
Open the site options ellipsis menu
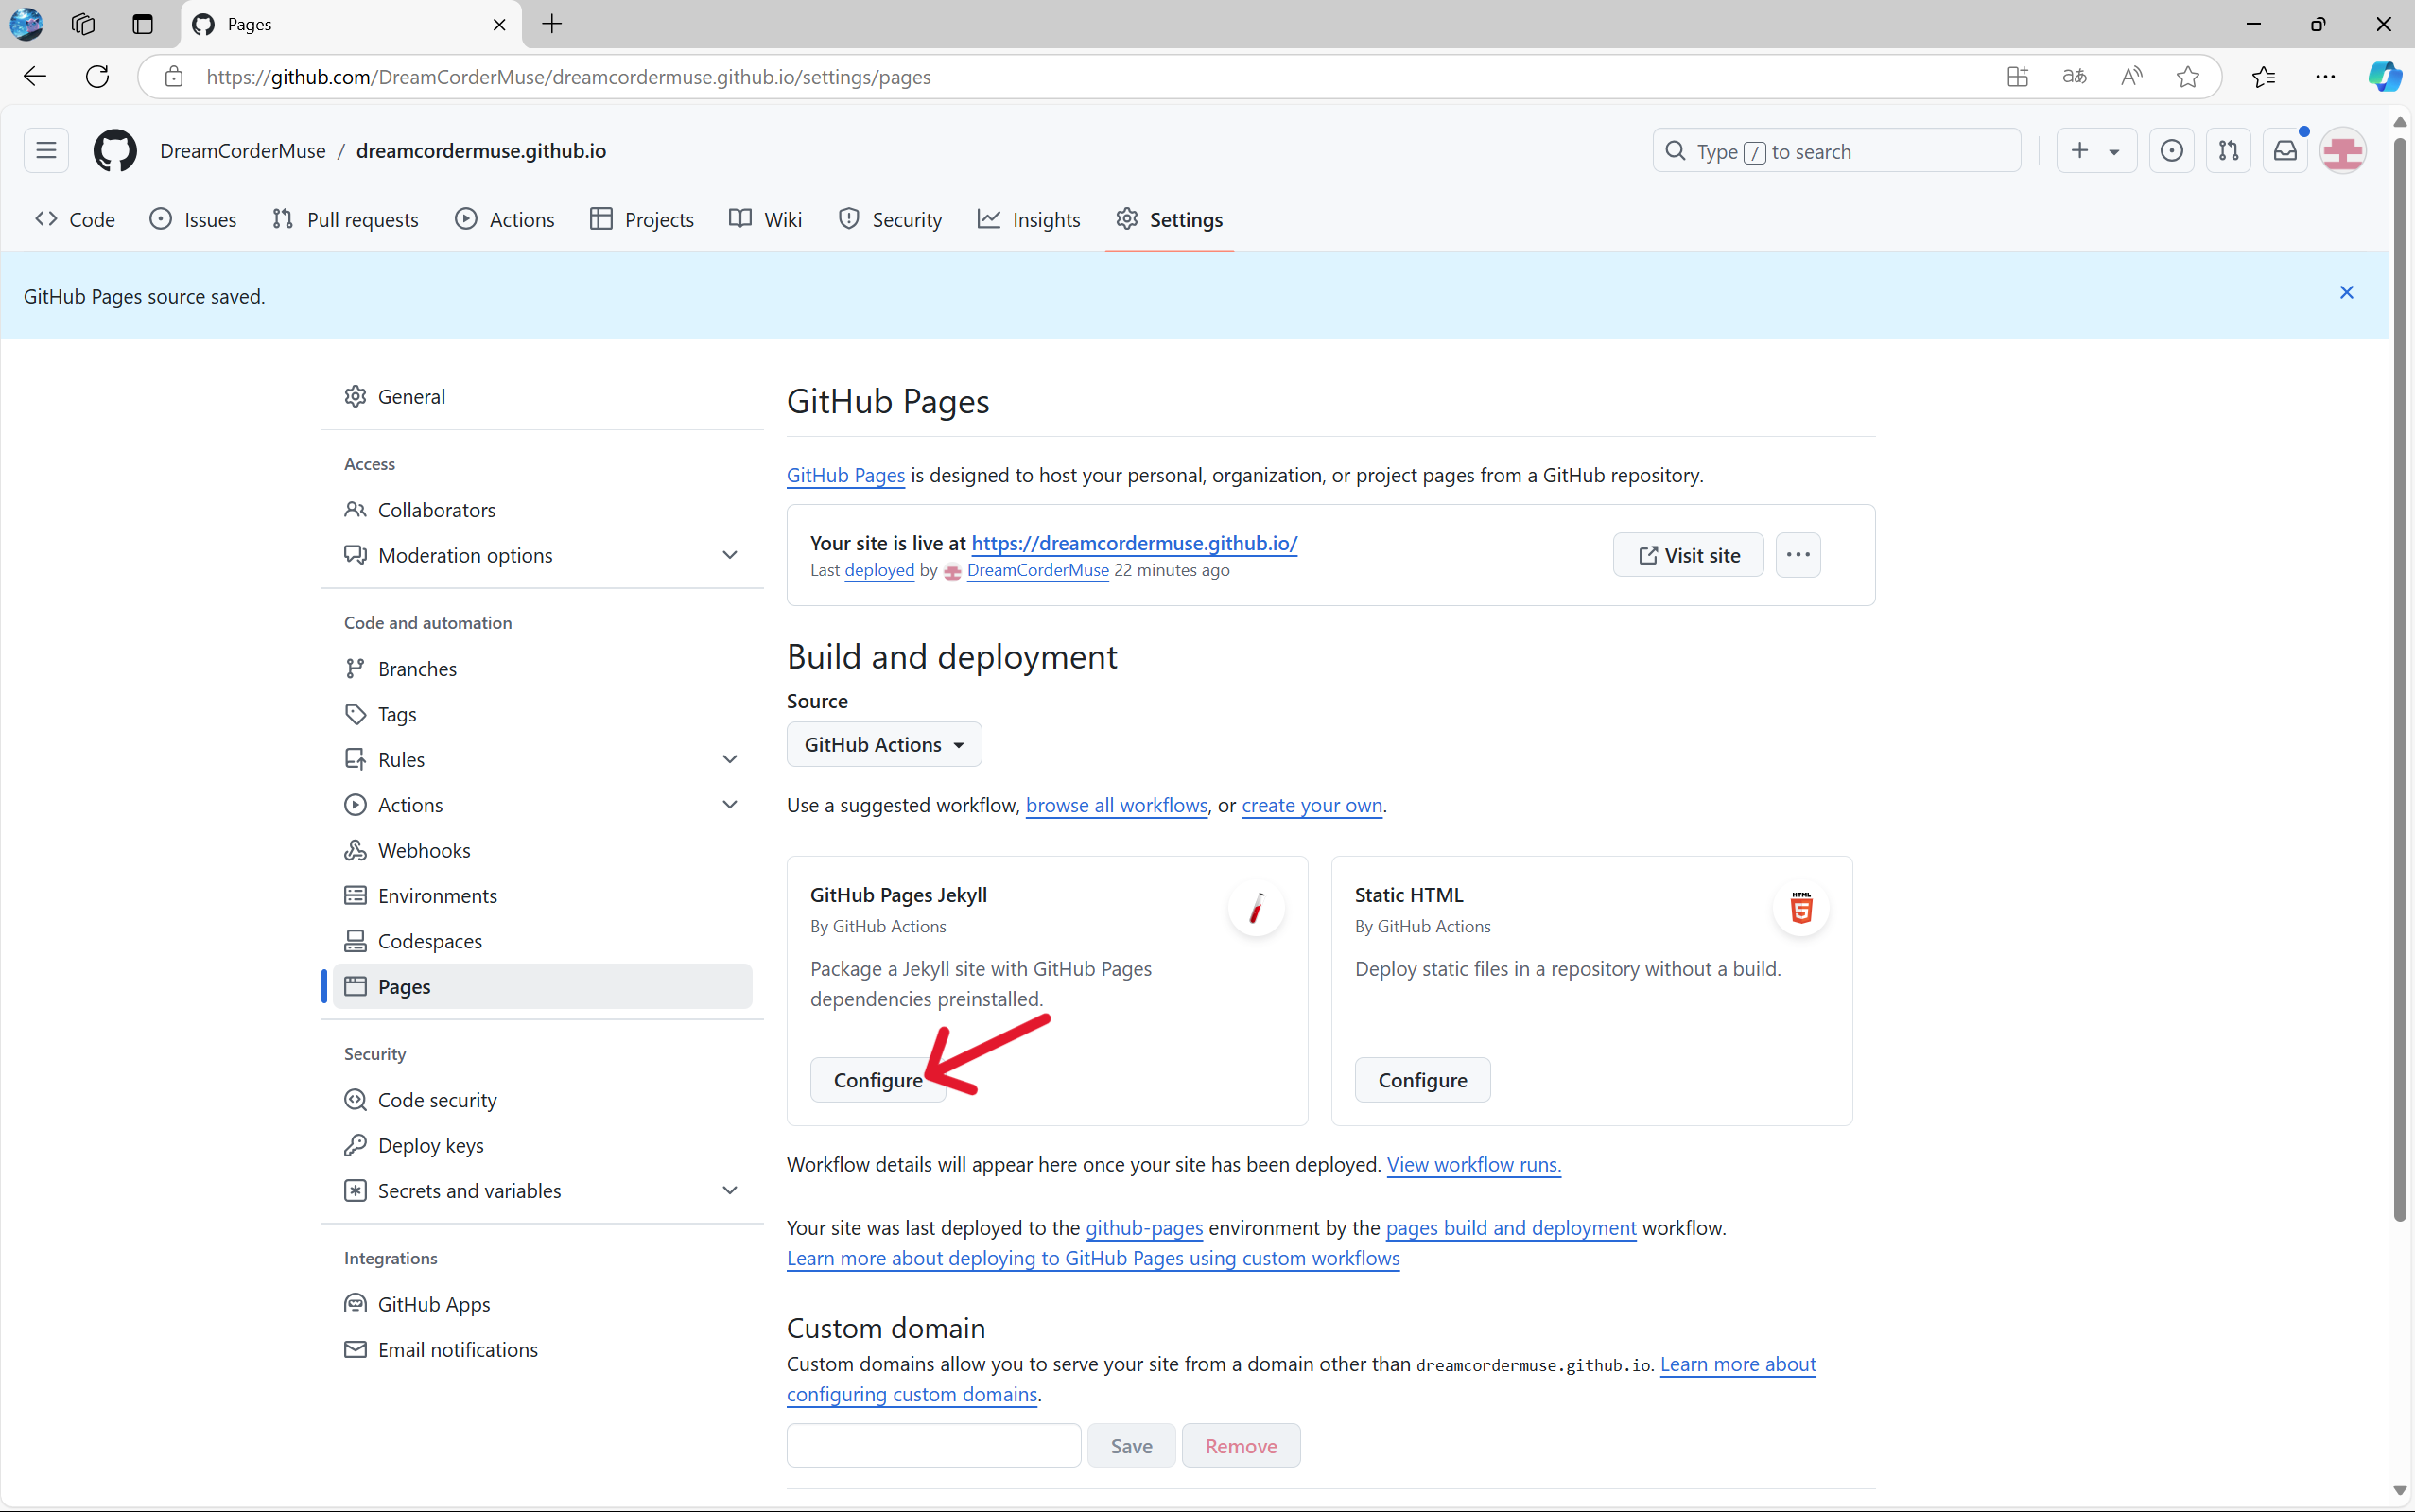click(1798, 555)
